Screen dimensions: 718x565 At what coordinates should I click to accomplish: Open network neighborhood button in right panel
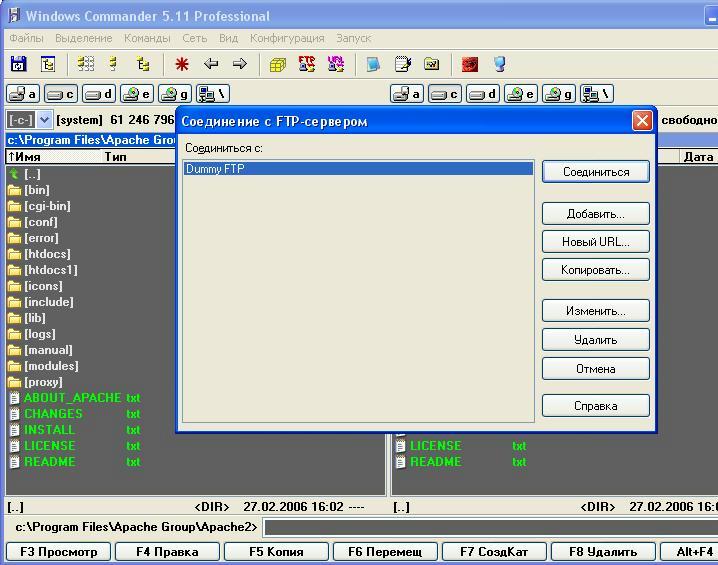point(597,94)
